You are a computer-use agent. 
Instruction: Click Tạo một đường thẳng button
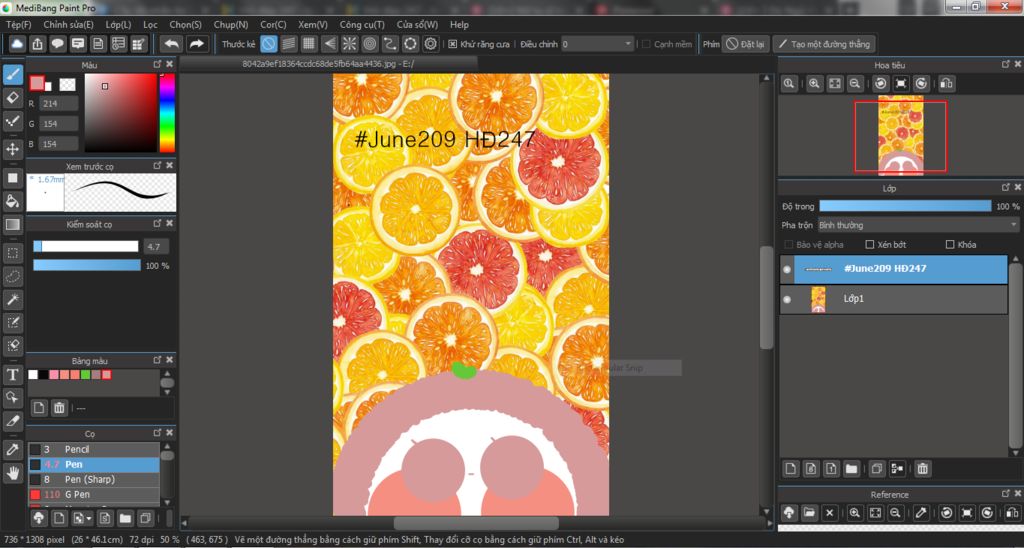click(824, 44)
